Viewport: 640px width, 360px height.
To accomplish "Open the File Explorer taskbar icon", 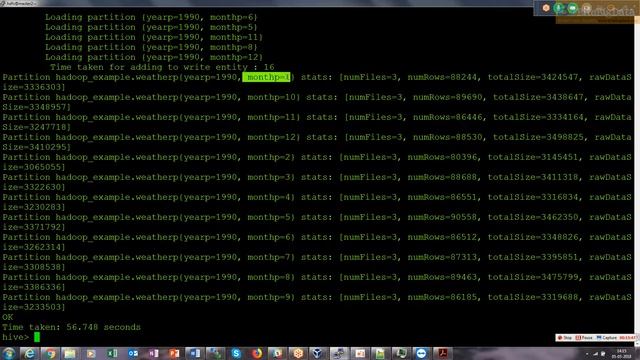I will coord(70,353).
